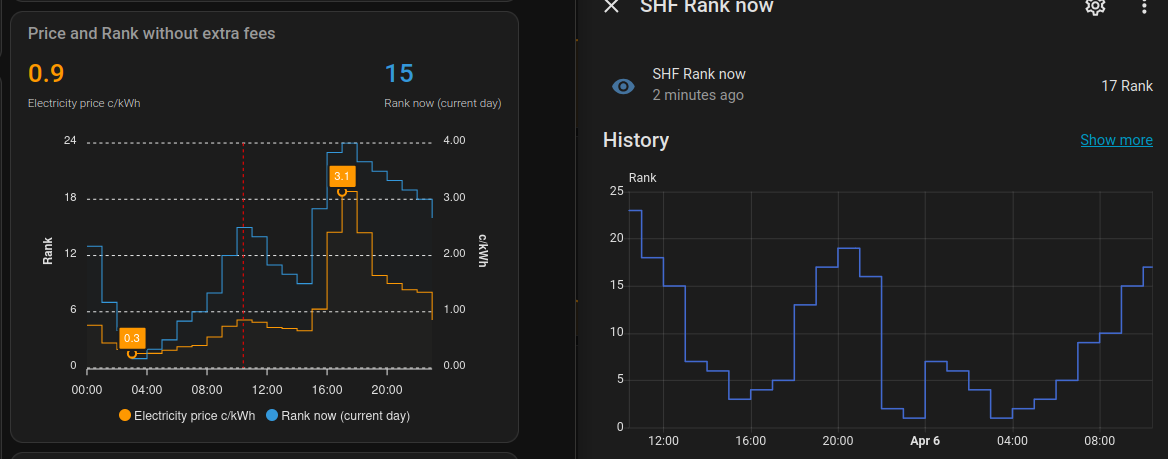The image size is (1168, 459).
Task: Click the 17 Rank state value
Action: pyautogui.click(x=1127, y=86)
